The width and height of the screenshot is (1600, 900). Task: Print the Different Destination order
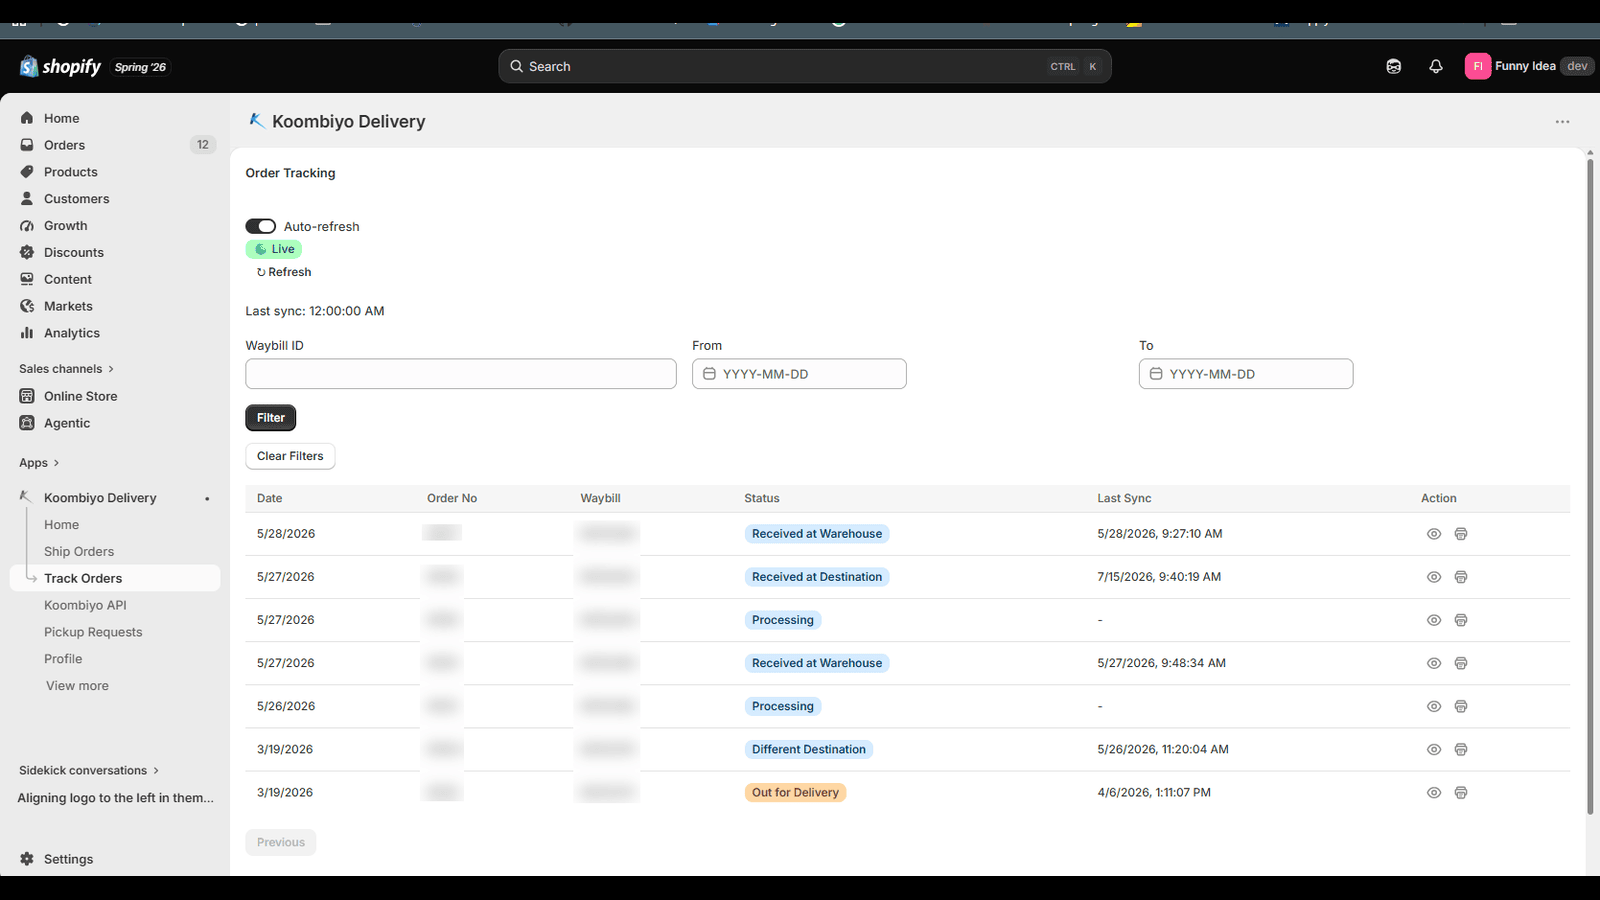[x=1461, y=749]
